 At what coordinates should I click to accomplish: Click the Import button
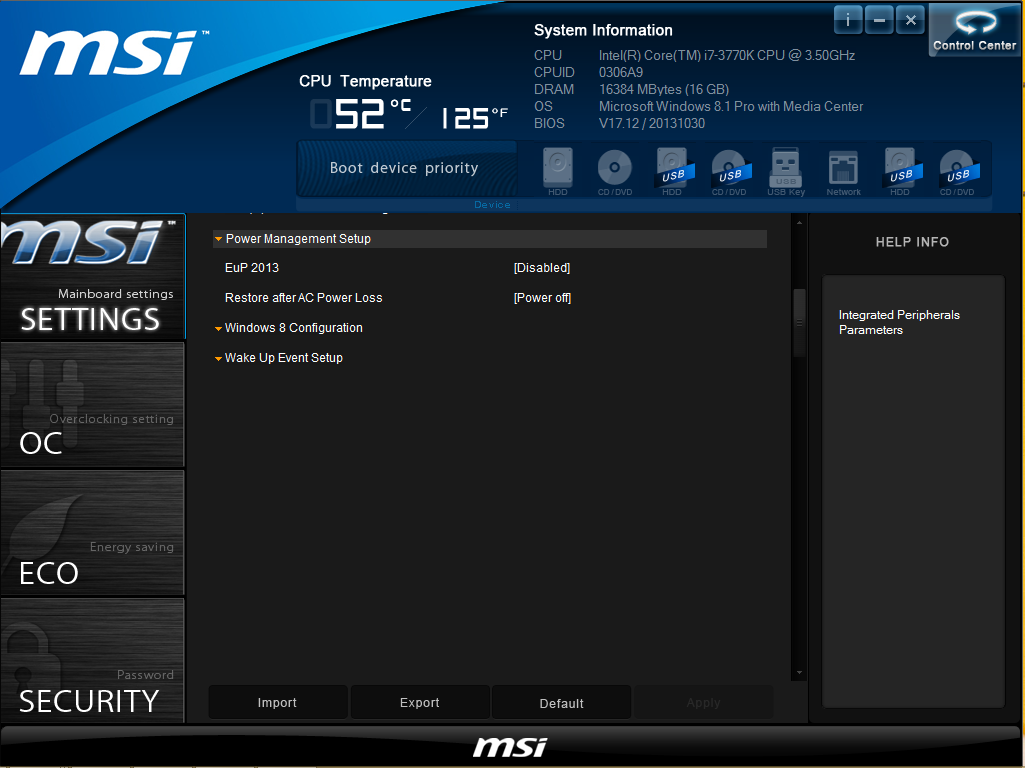277,703
